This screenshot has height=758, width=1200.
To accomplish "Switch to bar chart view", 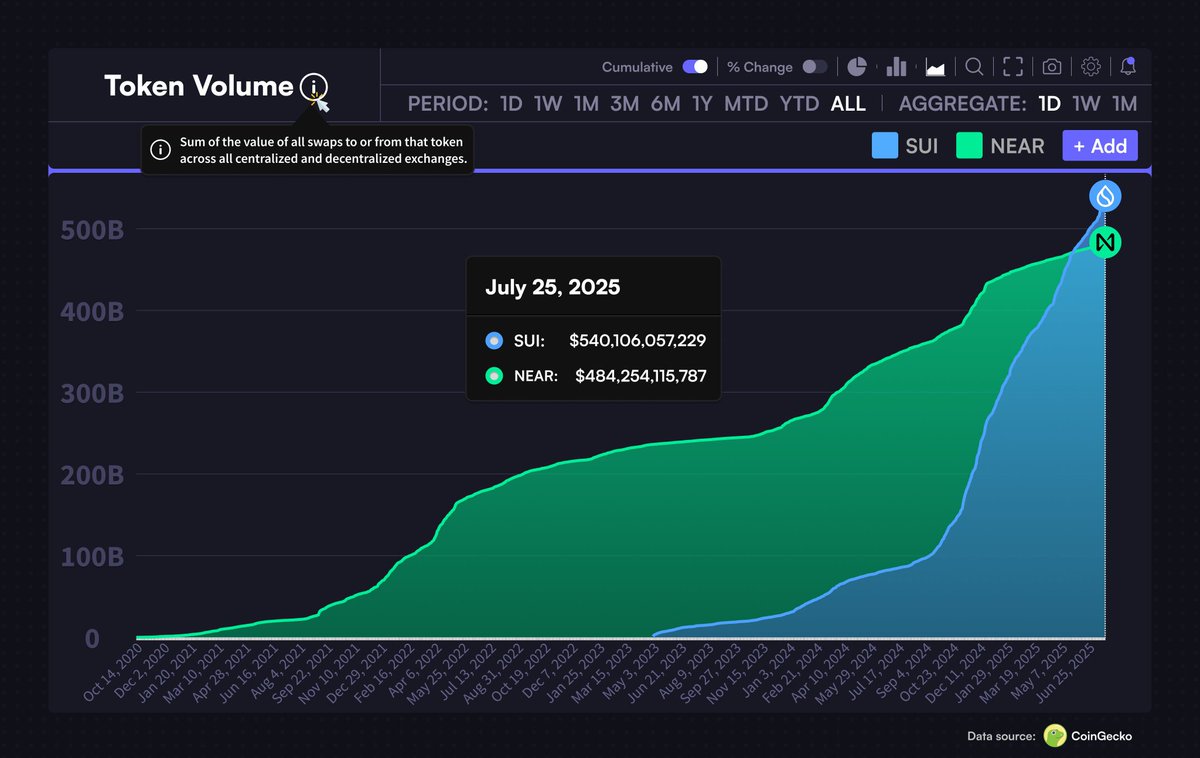I will pos(896,67).
